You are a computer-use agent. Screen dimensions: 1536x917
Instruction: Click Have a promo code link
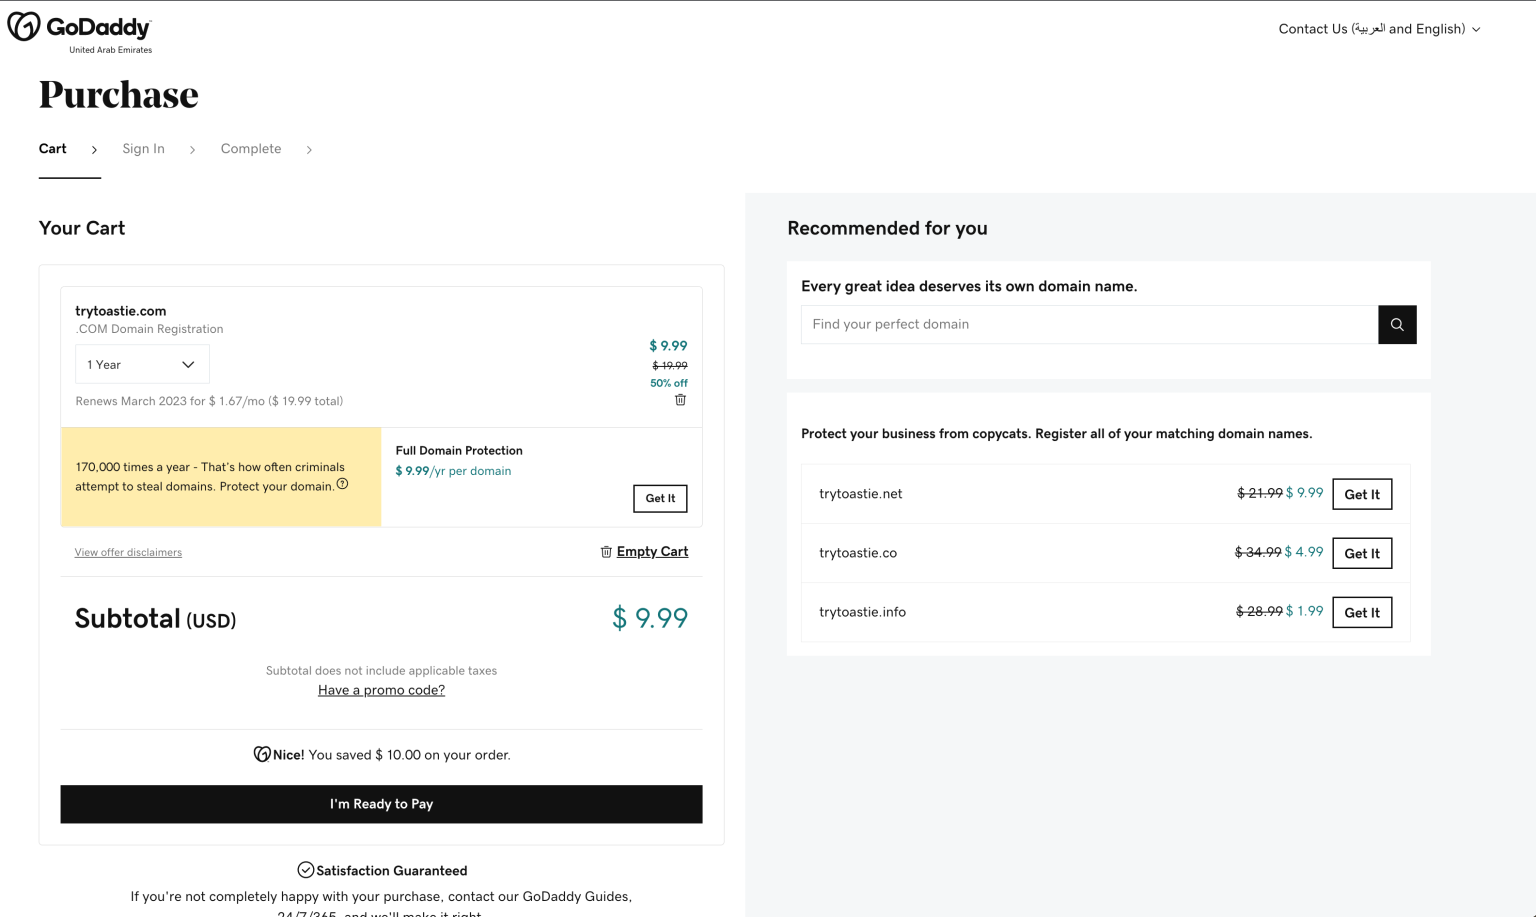tap(381, 690)
